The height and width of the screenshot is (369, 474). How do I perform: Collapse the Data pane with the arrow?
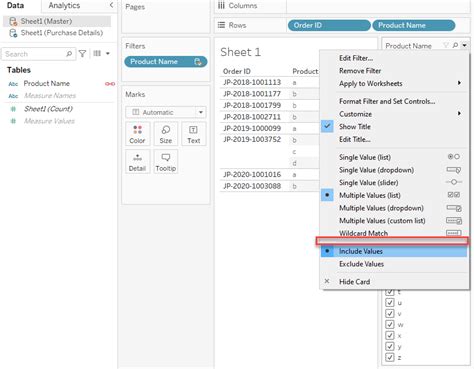tap(111, 5)
